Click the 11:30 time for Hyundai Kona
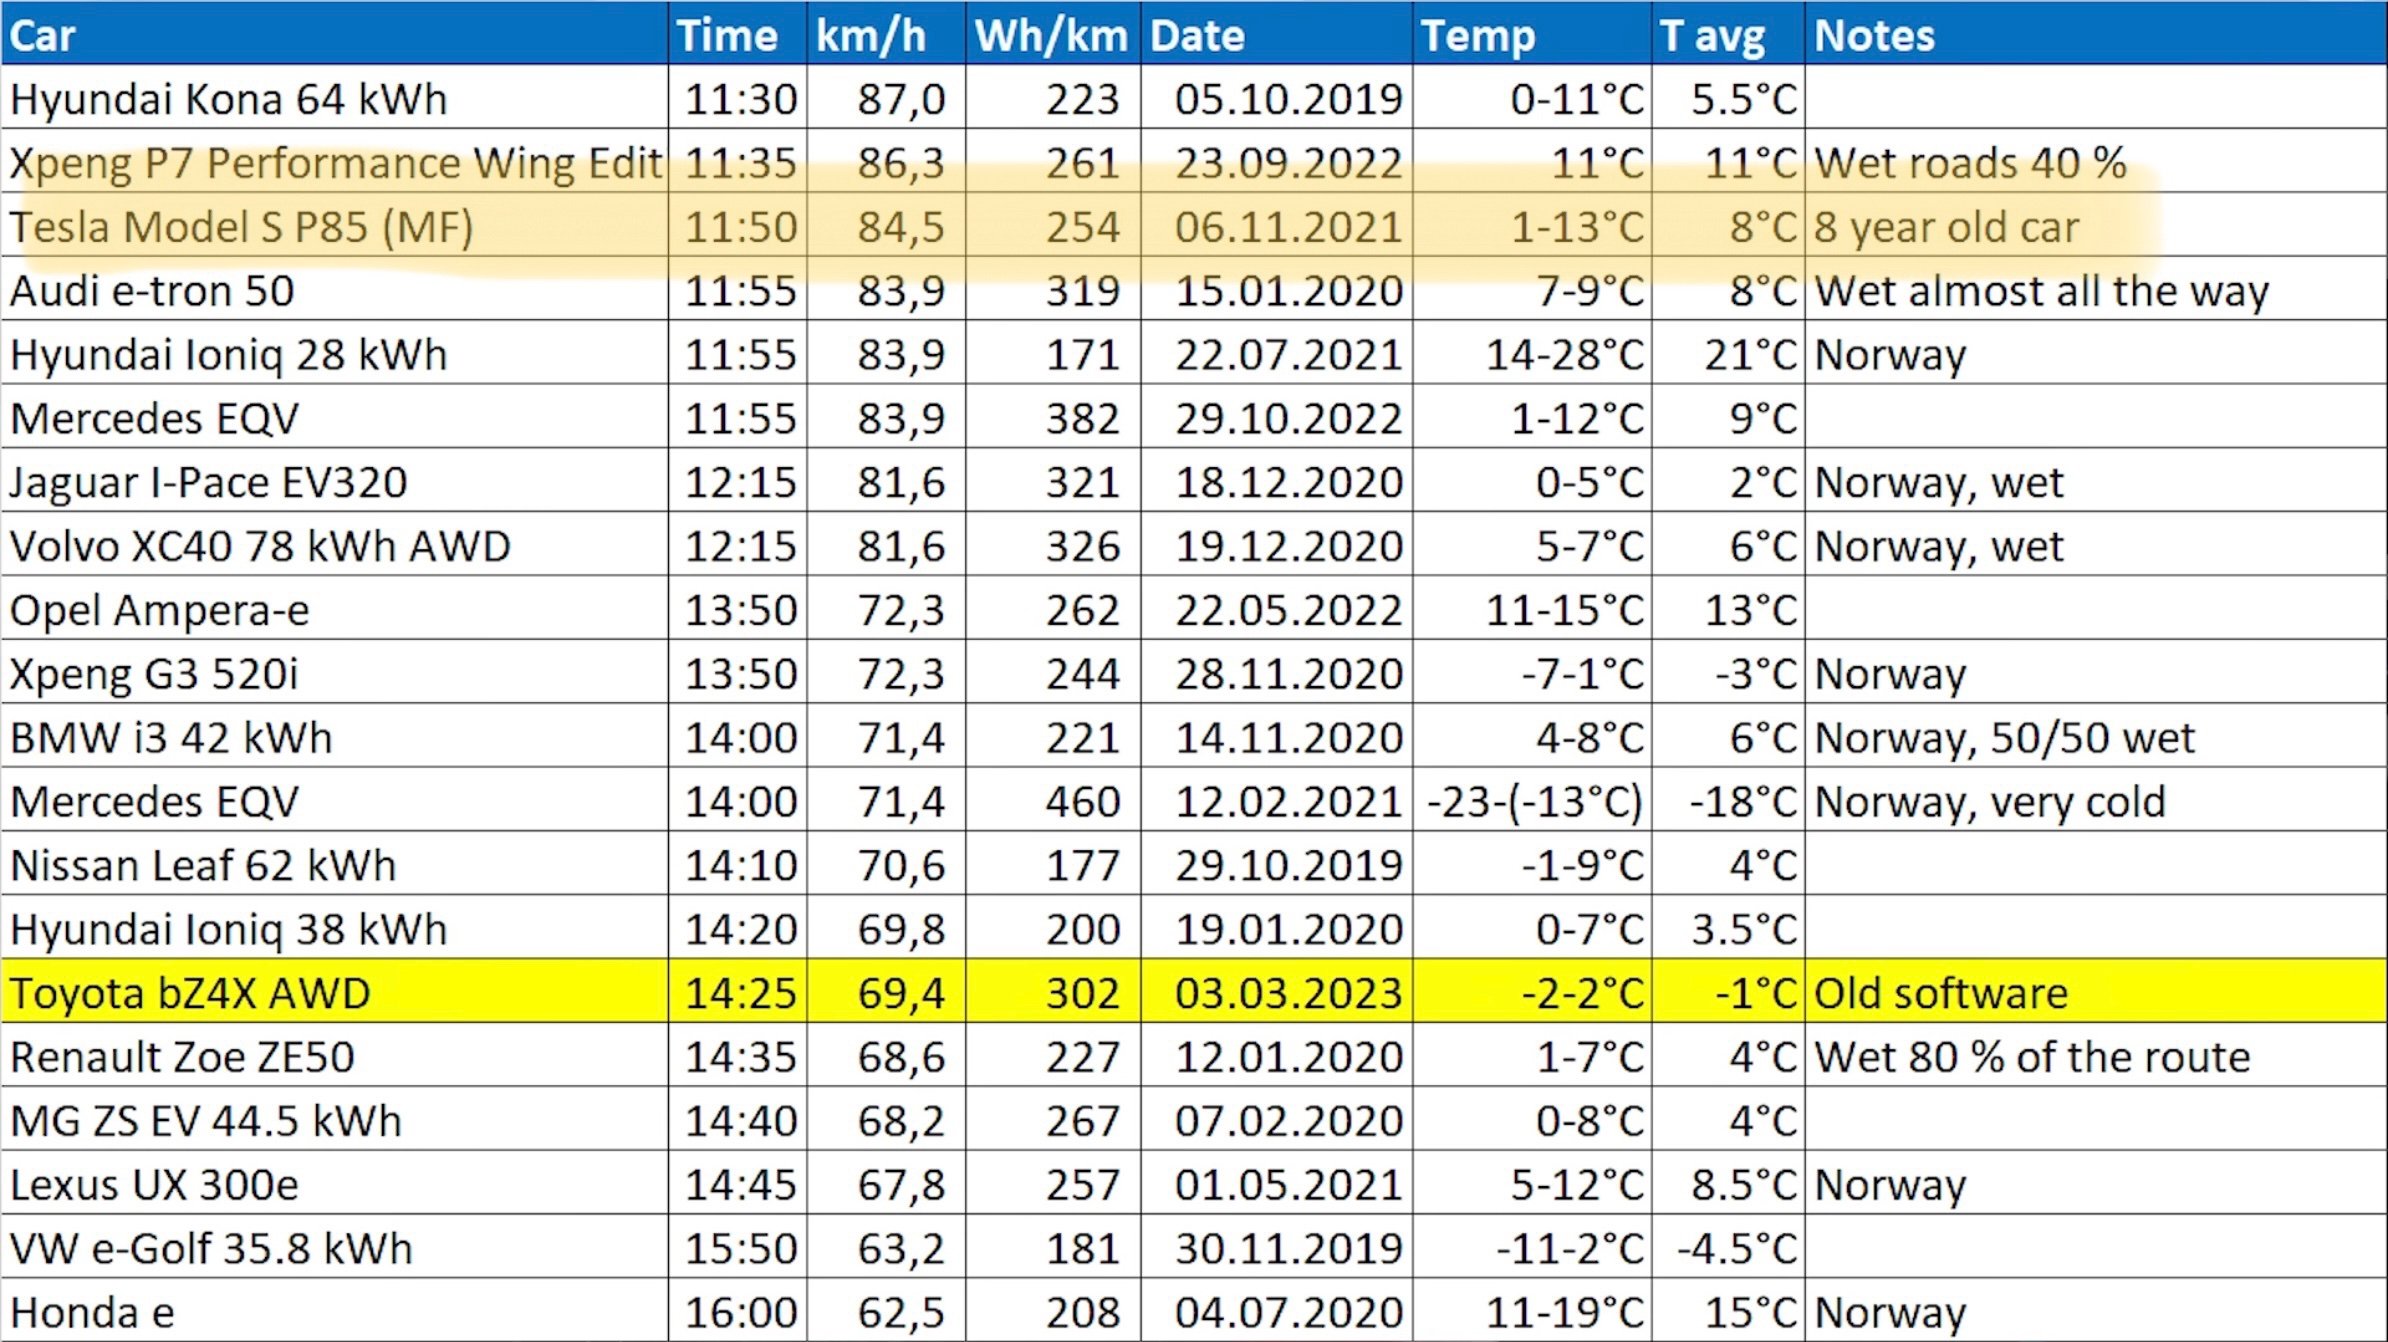Screen dimensions: 2388x1342 point(738,98)
